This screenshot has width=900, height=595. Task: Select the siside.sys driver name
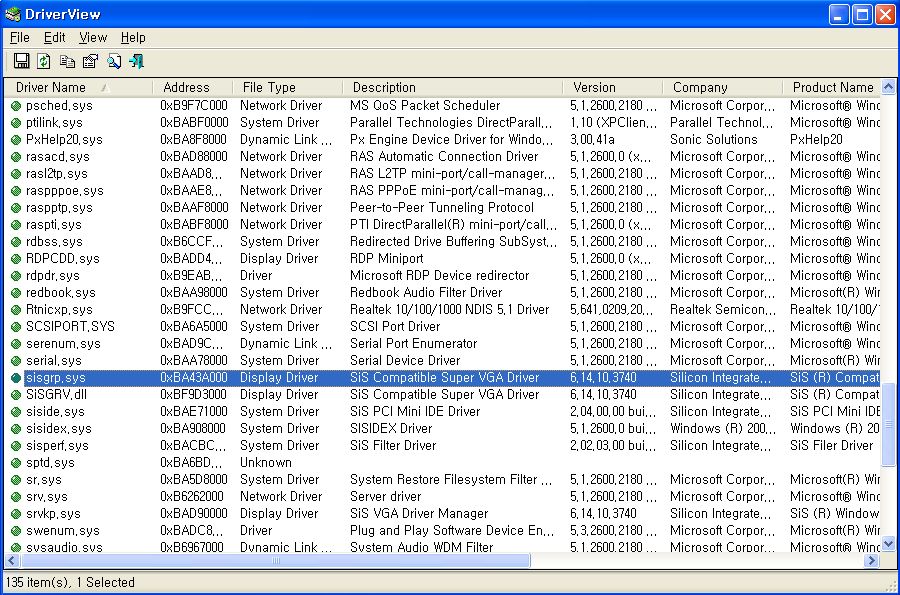click(x=55, y=412)
